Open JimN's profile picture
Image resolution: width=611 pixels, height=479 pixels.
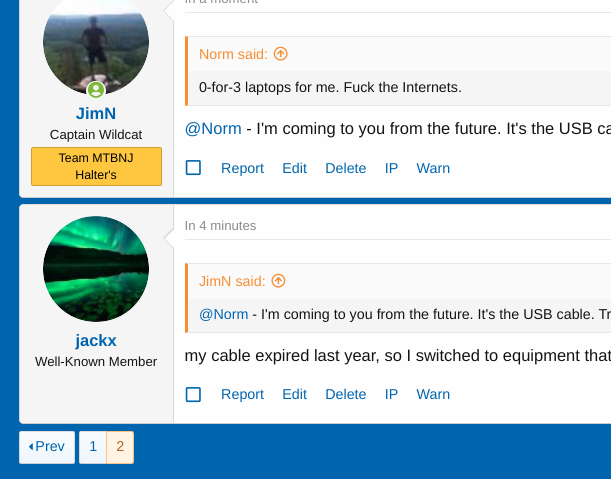[x=96, y=44]
